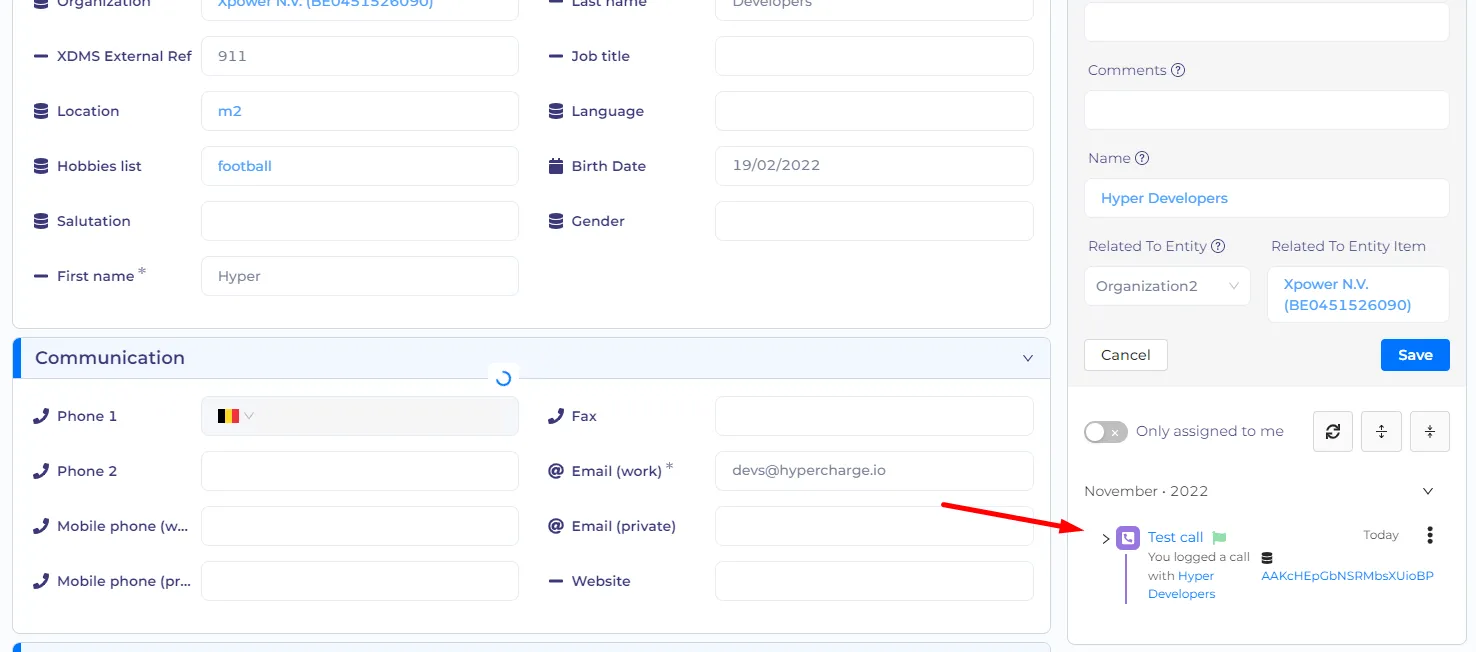Click the database icon beside Language
1476x652 pixels.
pos(556,111)
